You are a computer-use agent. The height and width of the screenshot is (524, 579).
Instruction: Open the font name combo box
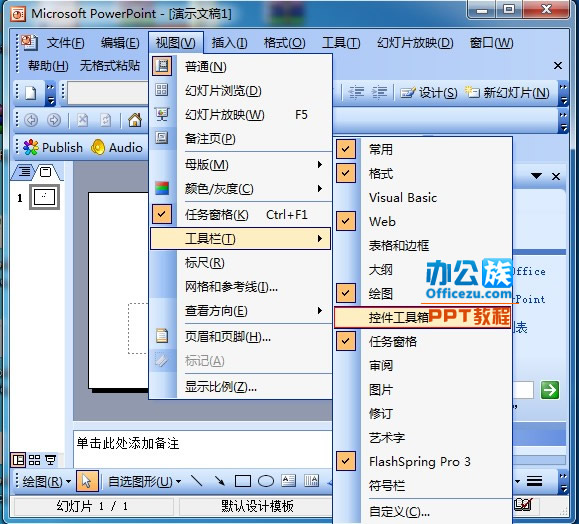click(108, 93)
